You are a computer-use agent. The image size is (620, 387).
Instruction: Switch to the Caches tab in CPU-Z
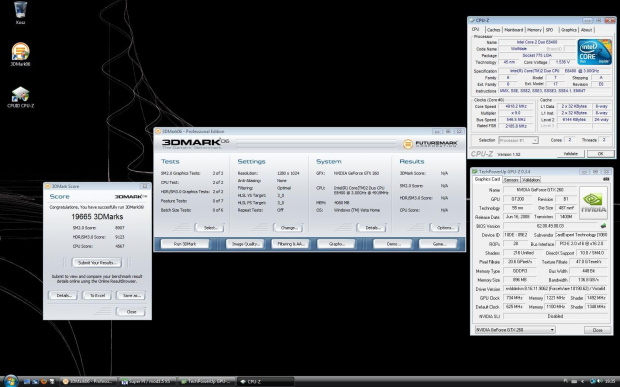(x=493, y=30)
